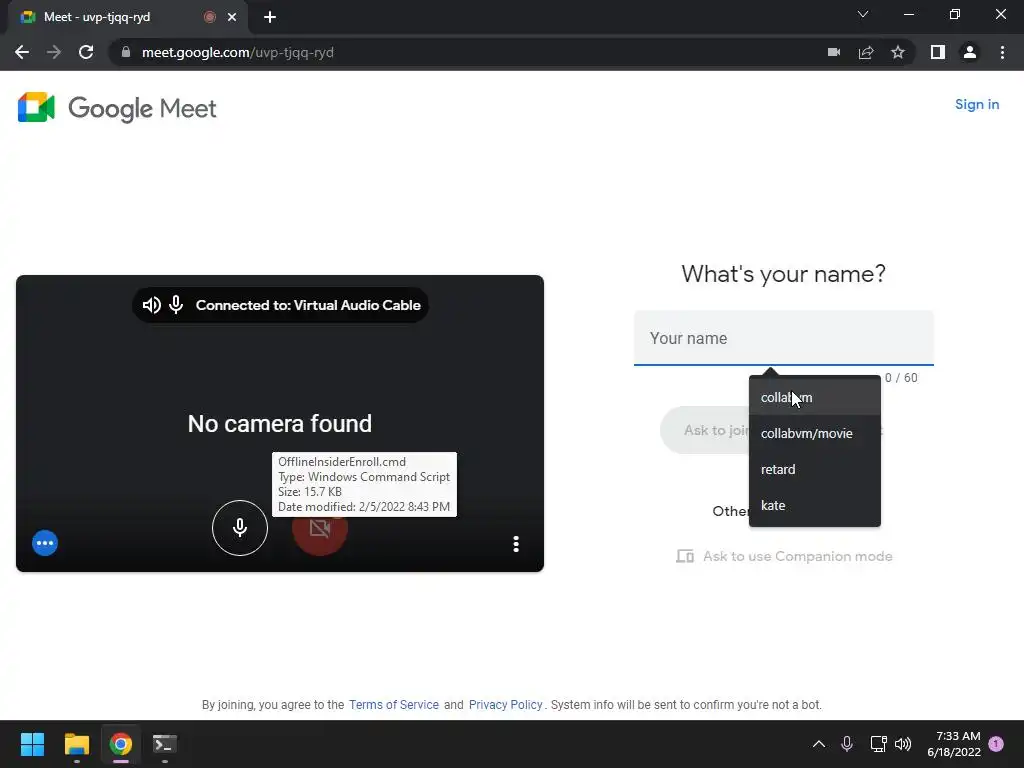Screen dimensions: 1024x768
Task: Open a new tab with plus button
Action: [270, 17]
